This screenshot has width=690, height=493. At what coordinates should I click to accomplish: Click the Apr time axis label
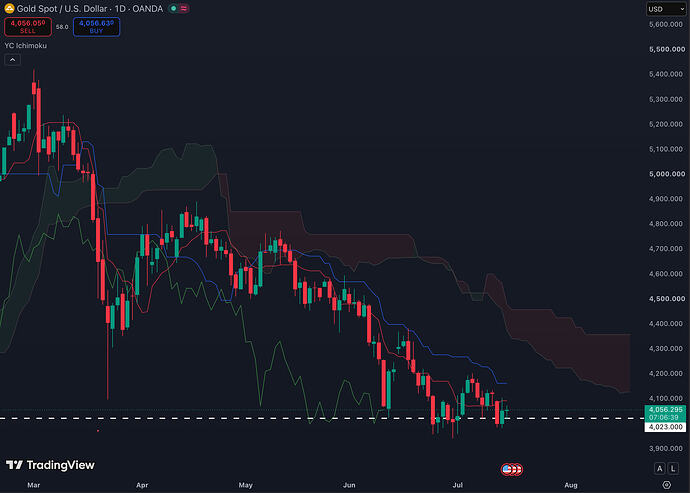click(142, 485)
